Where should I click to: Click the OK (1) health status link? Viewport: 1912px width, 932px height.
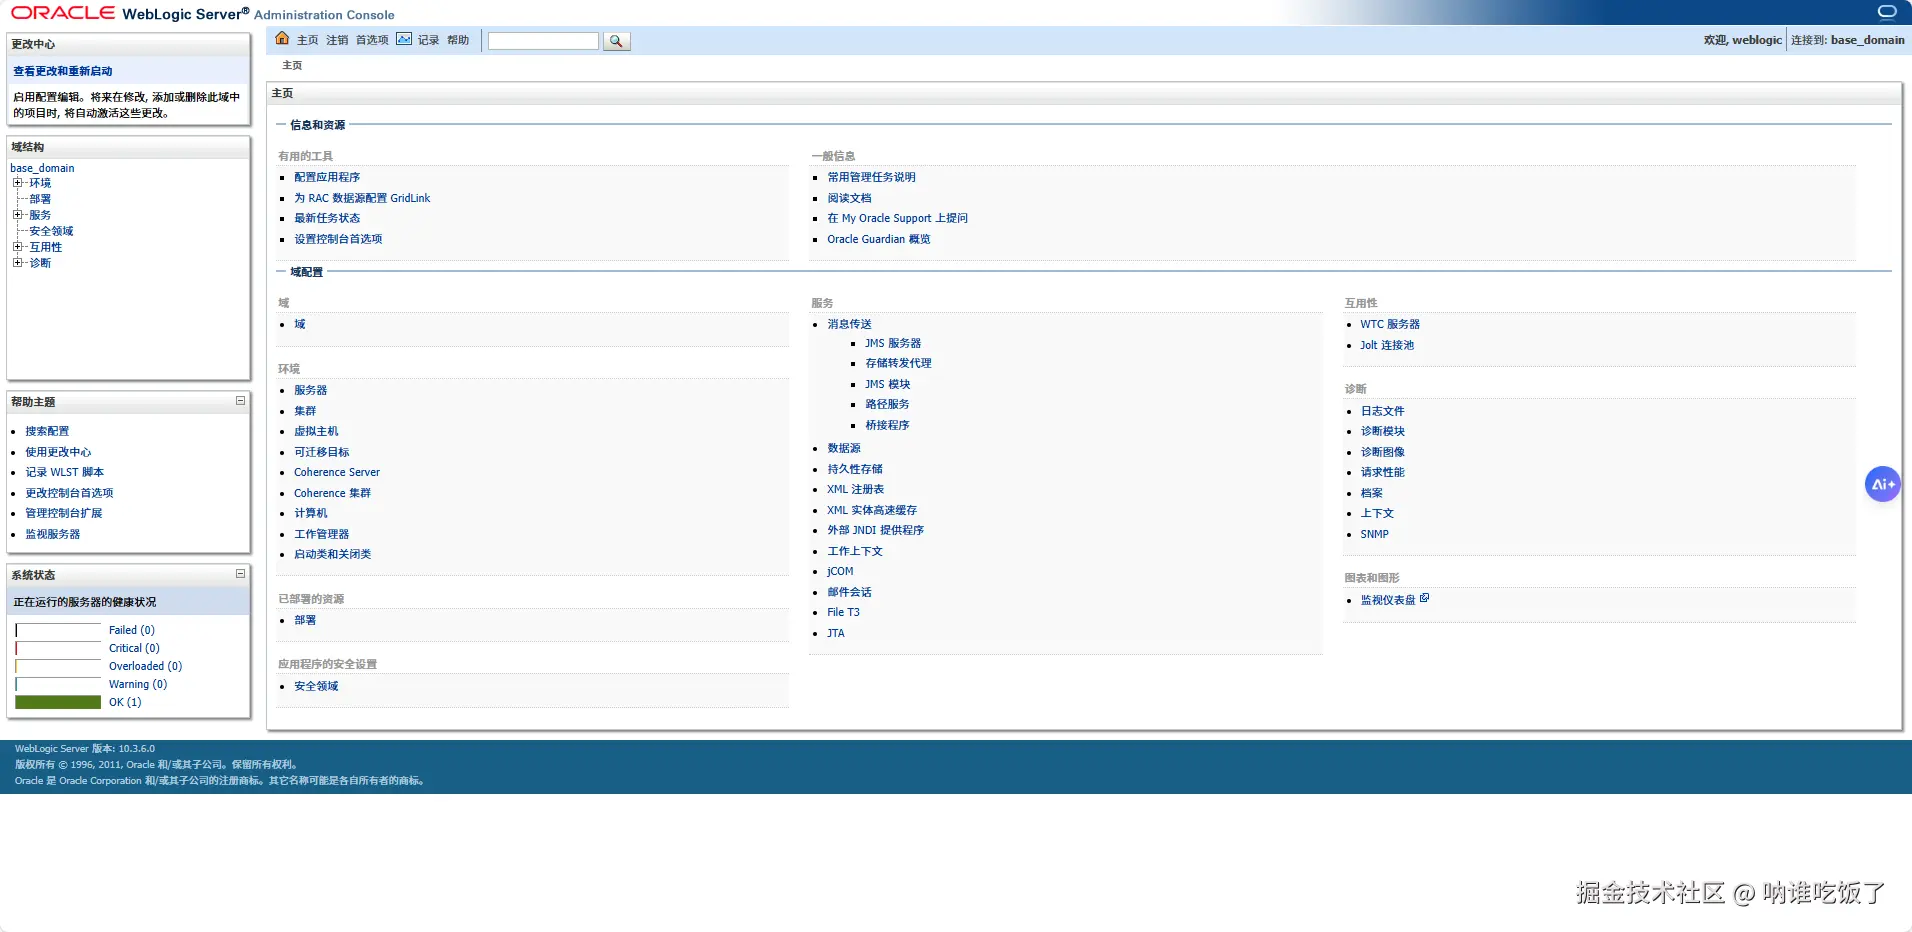[125, 702]
